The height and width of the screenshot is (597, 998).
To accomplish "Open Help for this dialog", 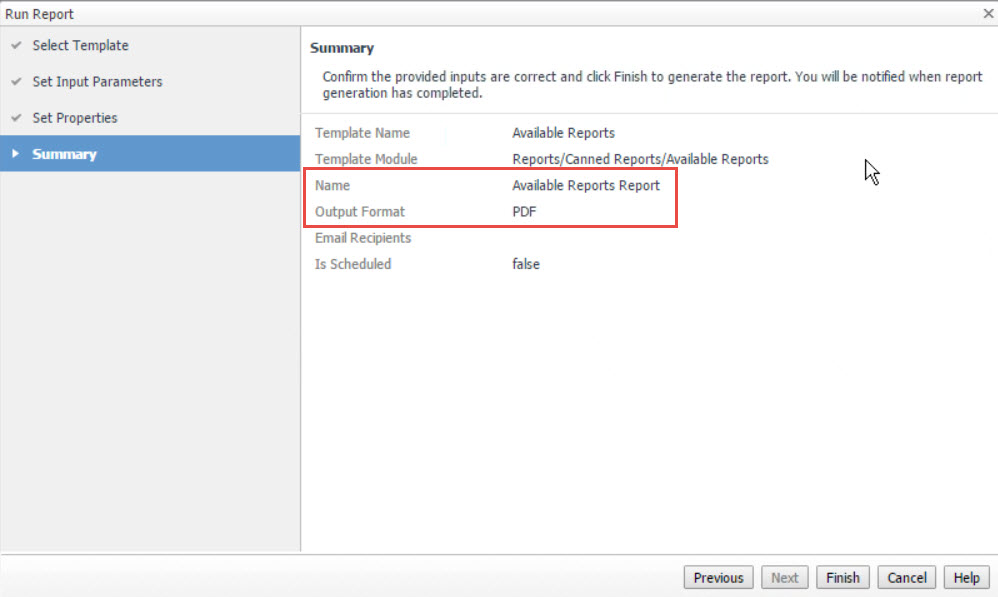I will (x=966, y=577).
